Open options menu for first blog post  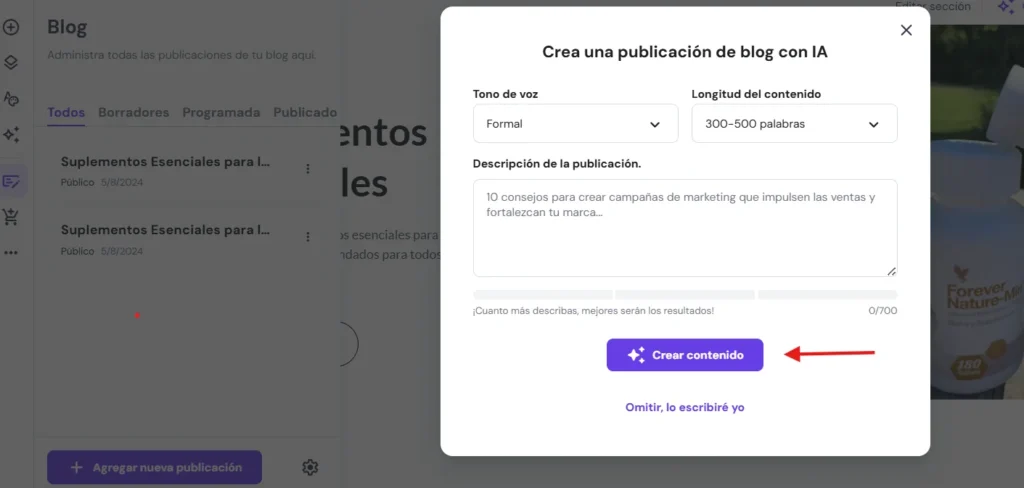(308, 168)
